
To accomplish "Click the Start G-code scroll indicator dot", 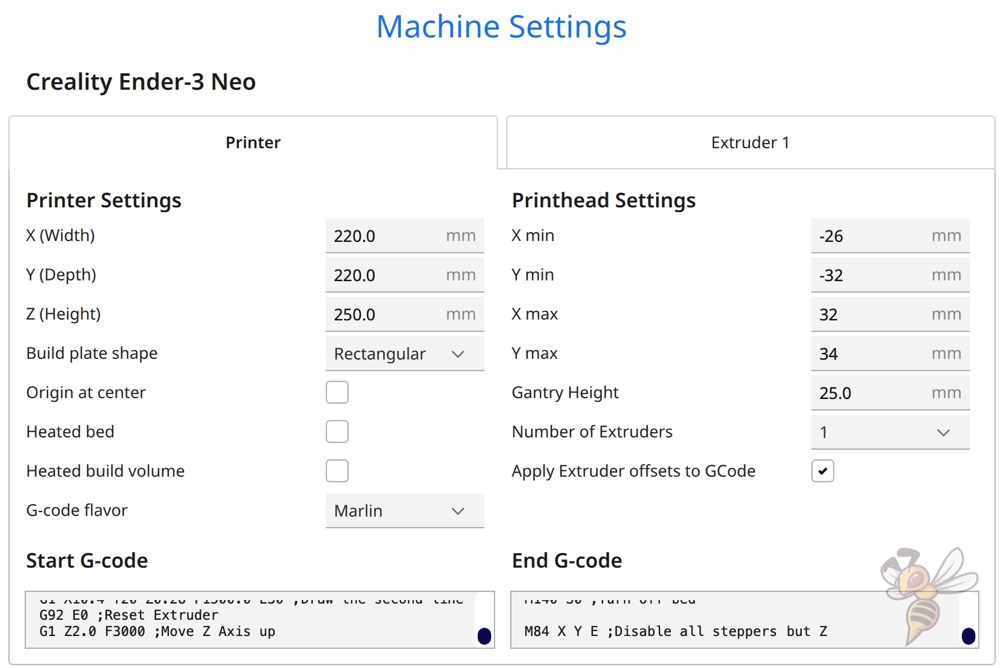I will coord(483,636).
